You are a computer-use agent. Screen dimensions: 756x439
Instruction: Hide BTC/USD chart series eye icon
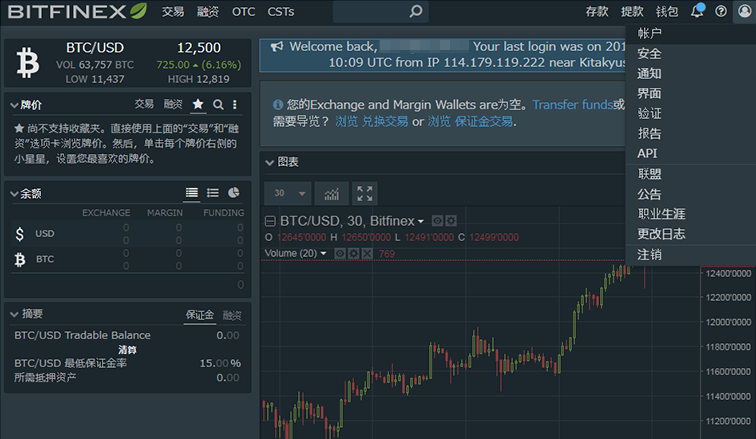[x=437, y=221]
